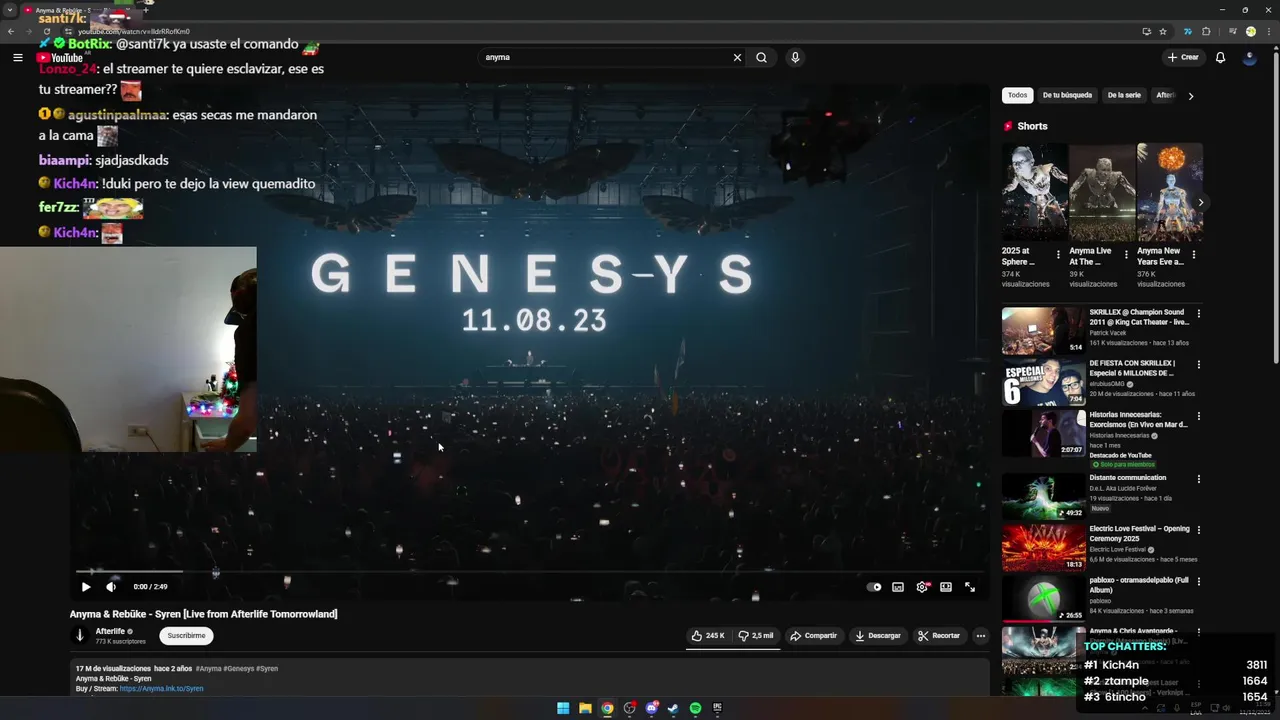Open the YouTube account avatar menu
Screen dimensions: 1280x720
click(x=1249, y=57)
